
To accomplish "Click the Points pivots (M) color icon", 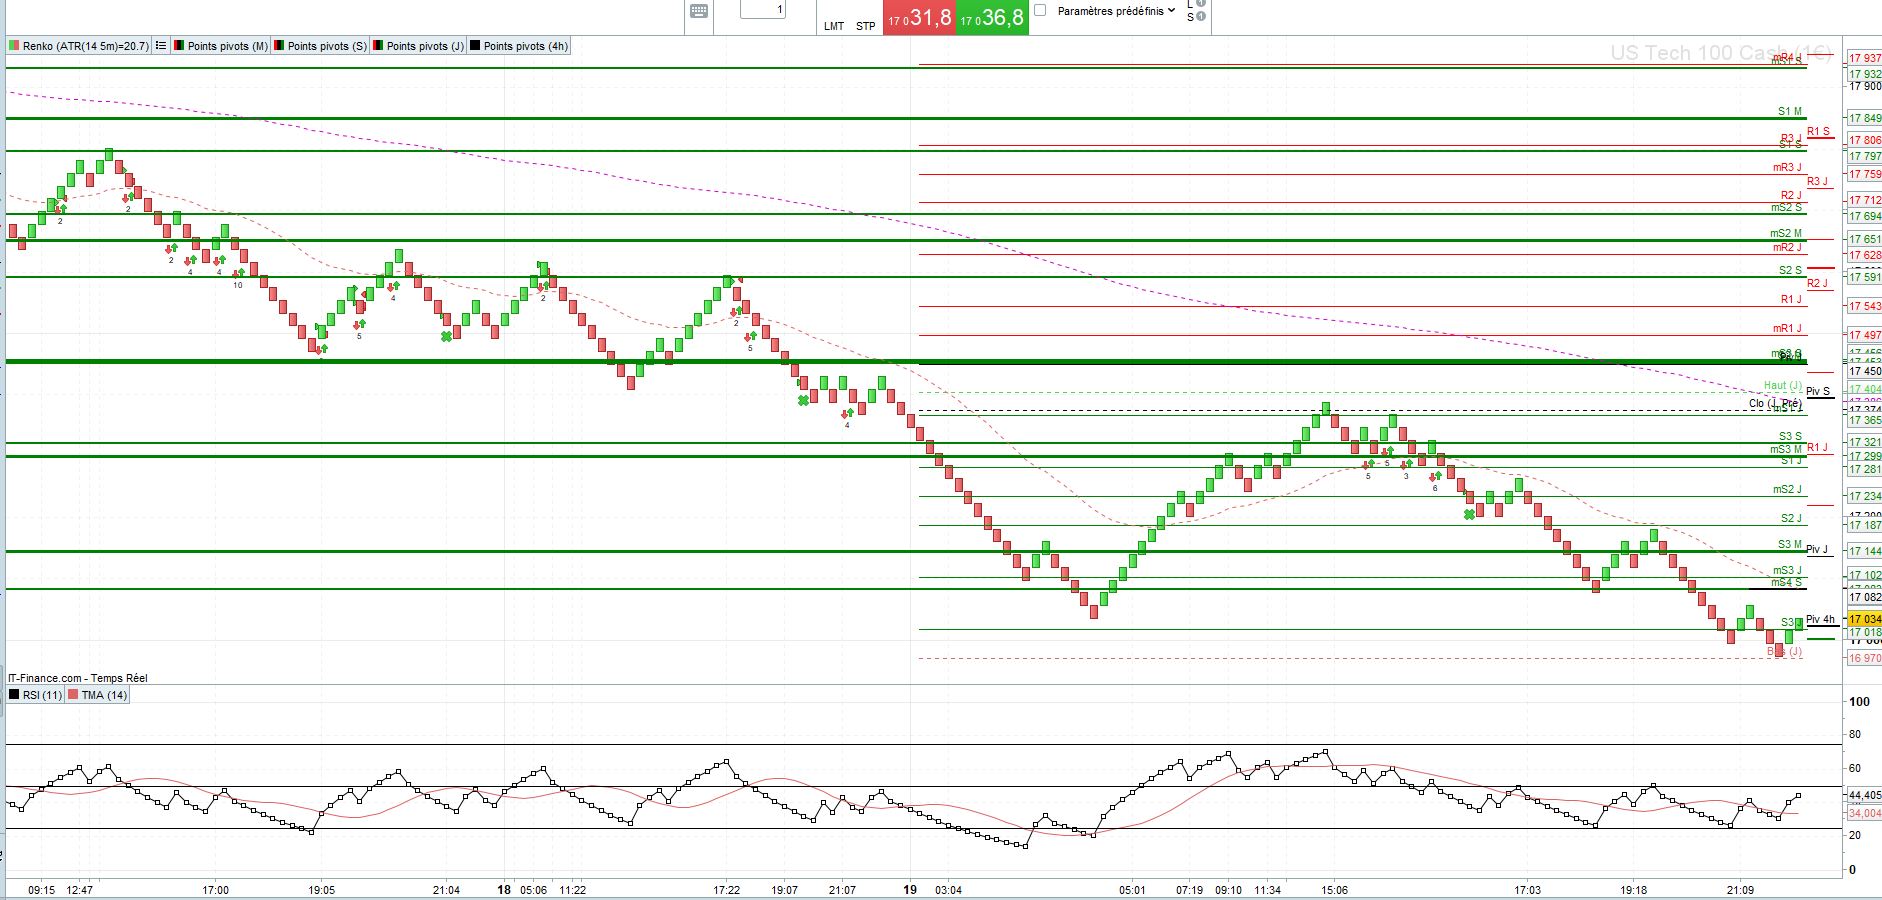I will [x=179, y=46].
